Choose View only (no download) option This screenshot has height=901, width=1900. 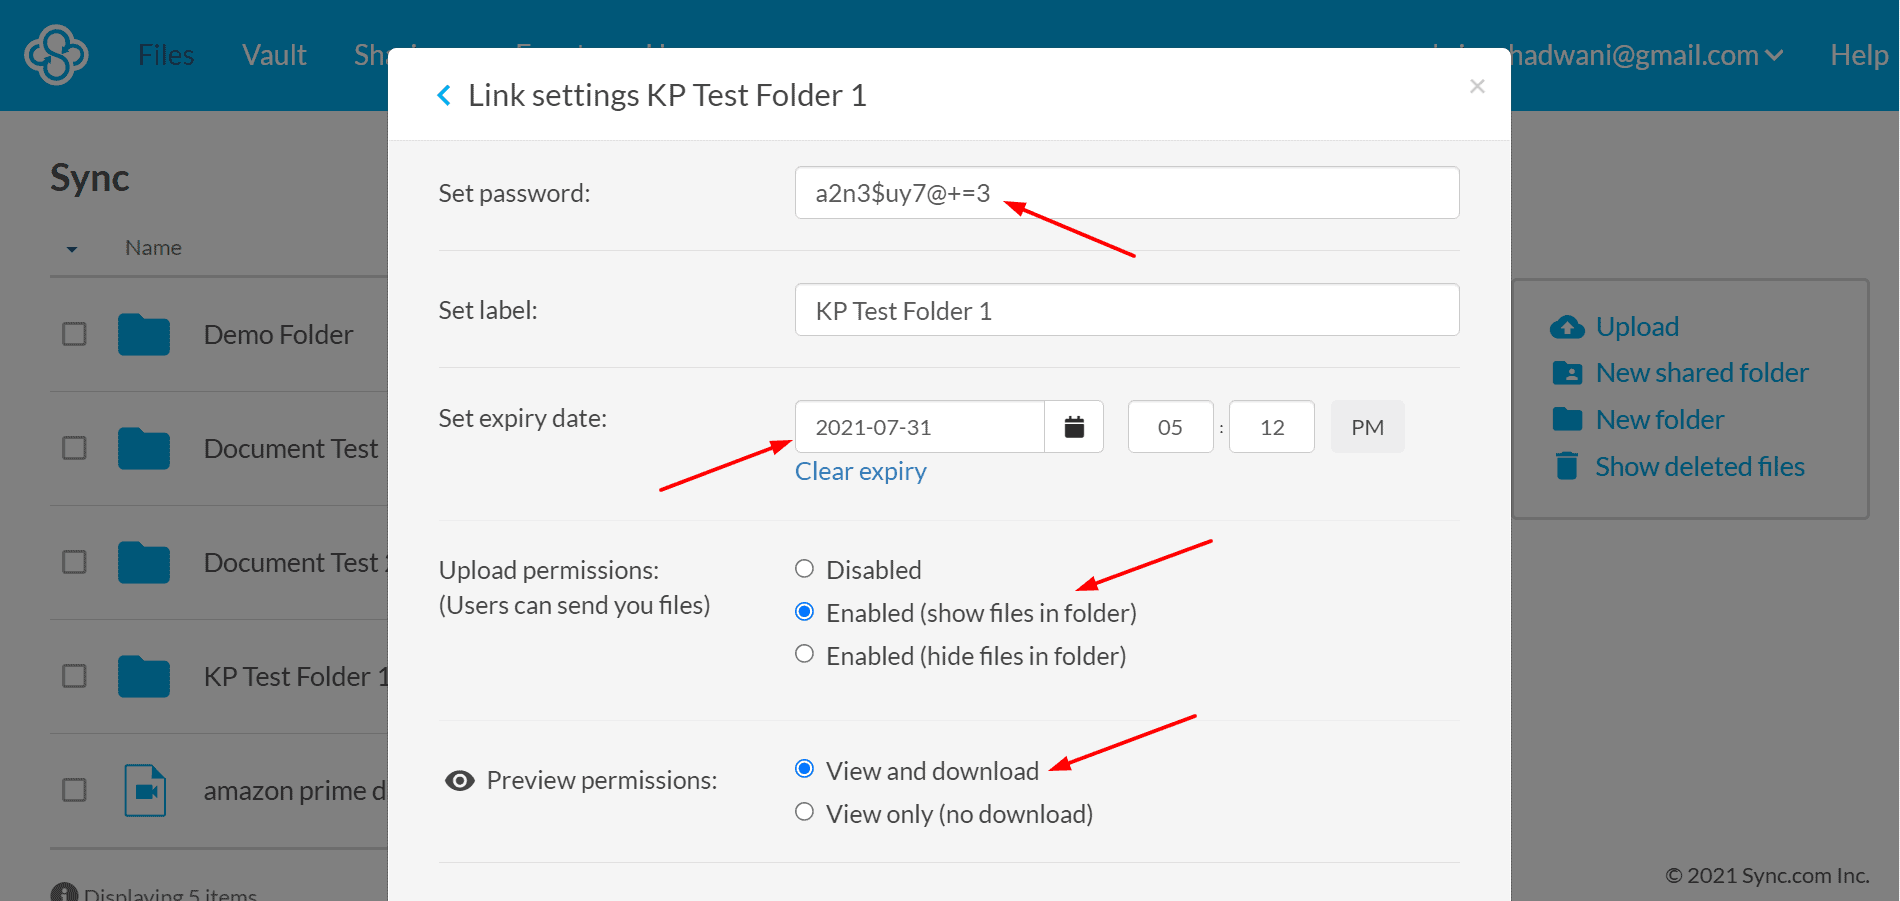point(805,812)
